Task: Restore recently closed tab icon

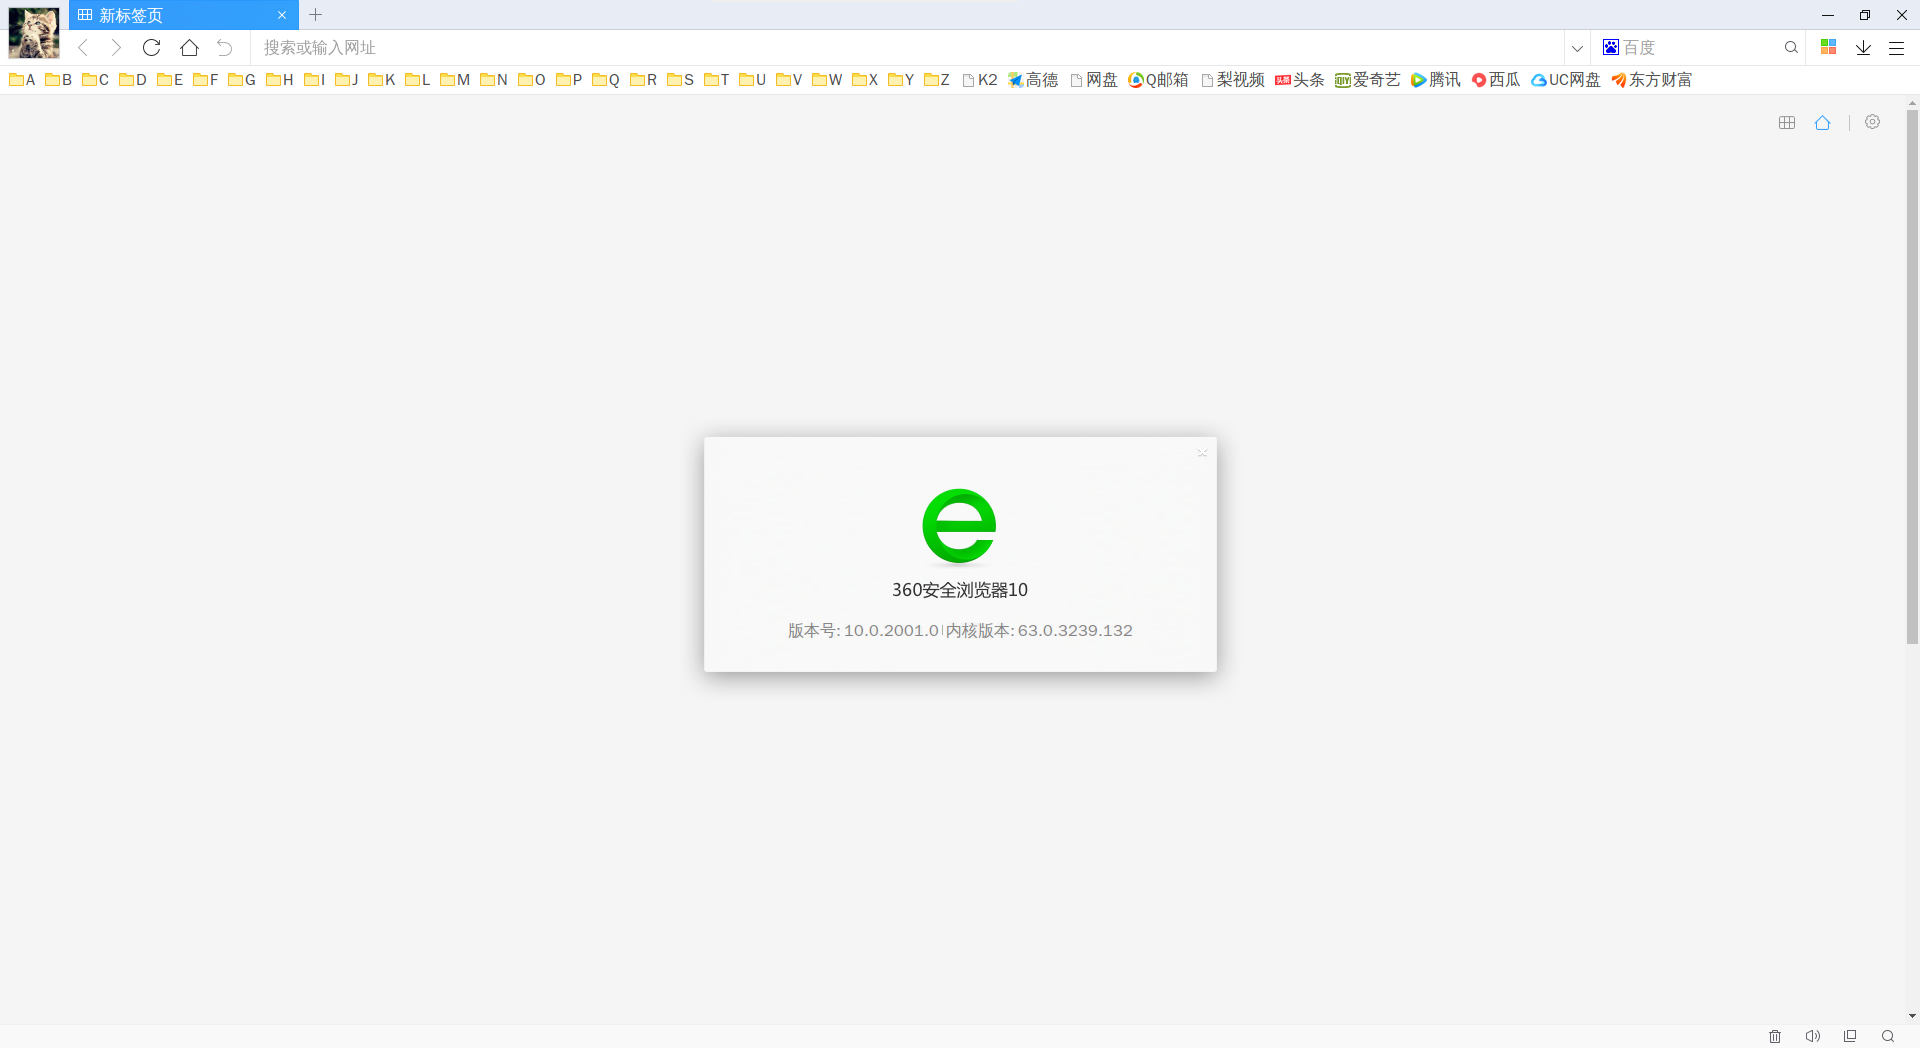Action: coord(225,47)
